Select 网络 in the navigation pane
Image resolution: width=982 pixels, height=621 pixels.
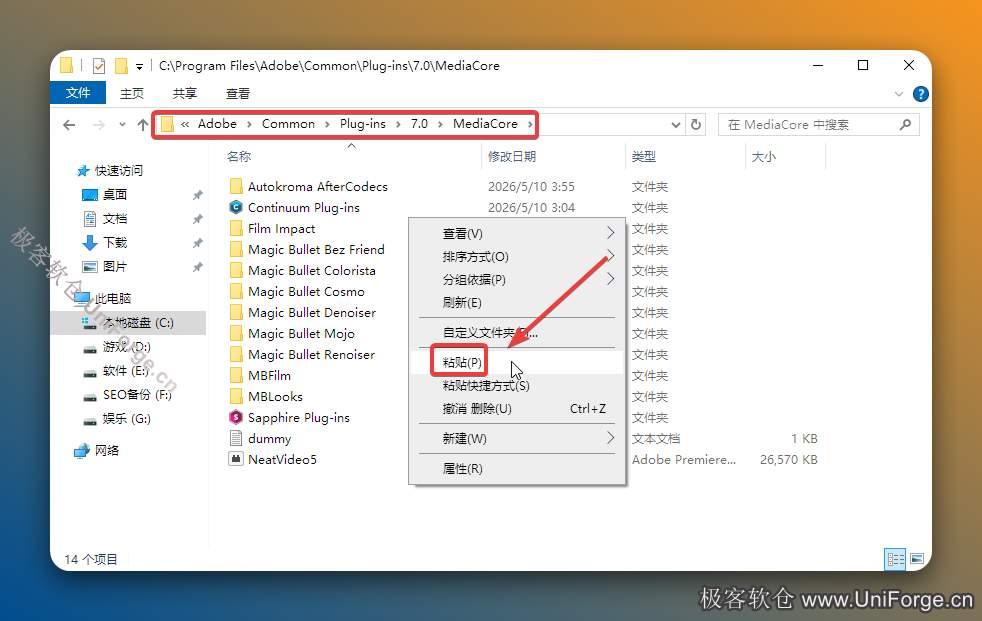(106, 450)
